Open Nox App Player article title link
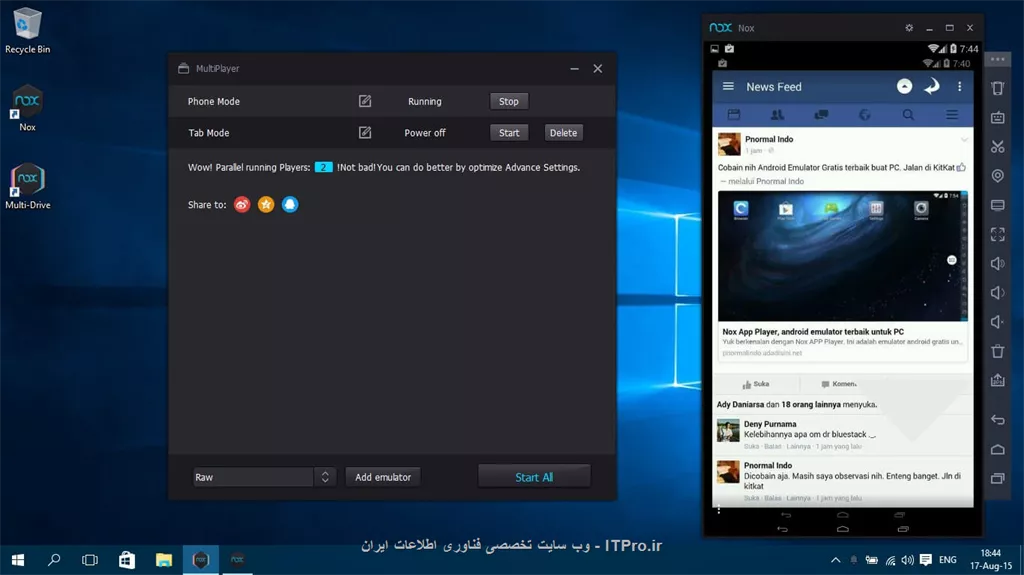 pyautogui.click(x=813, y=332)
